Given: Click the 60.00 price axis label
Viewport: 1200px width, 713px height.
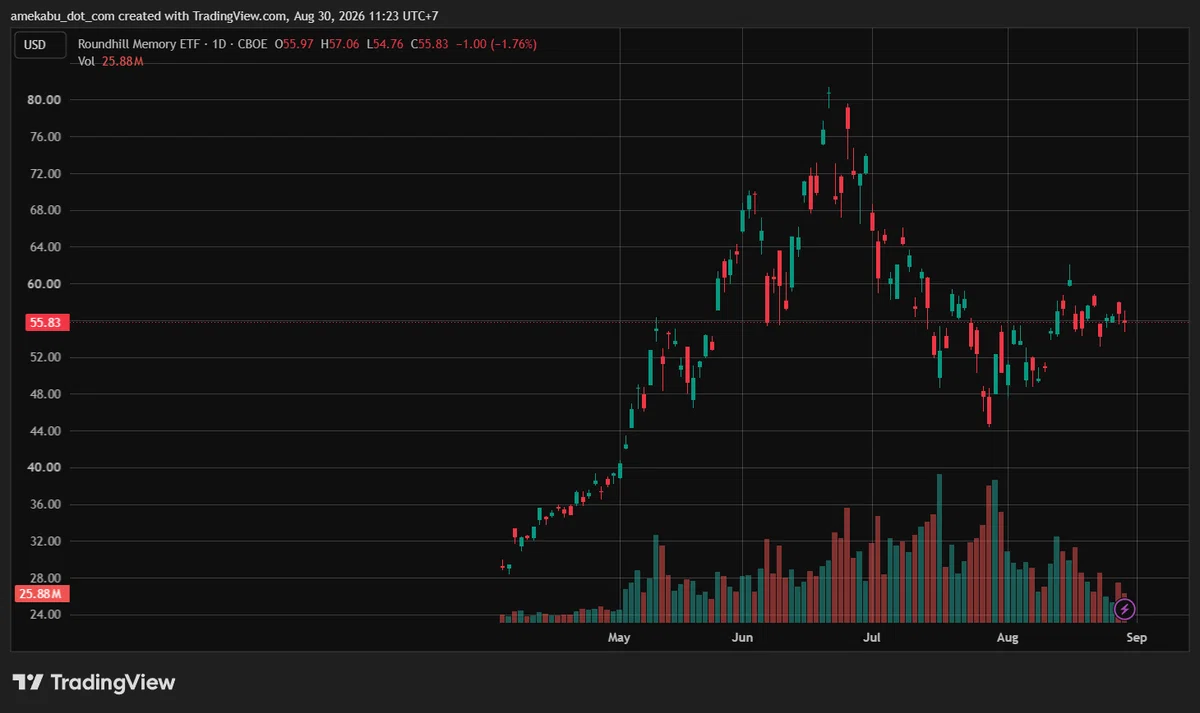Looking at the screenshot, I should click(45, 284).
